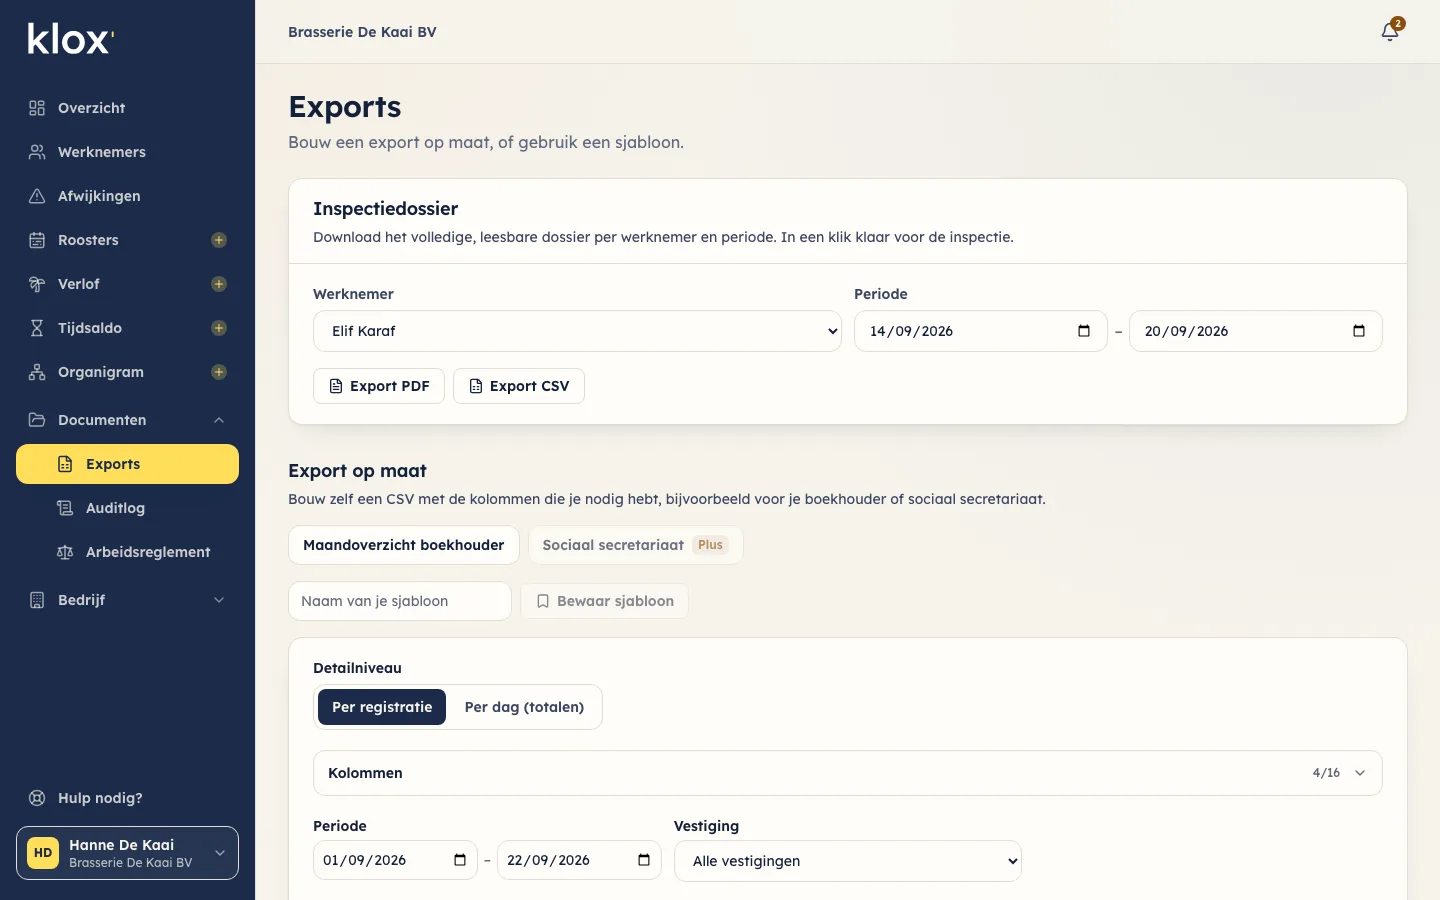The width and height of the screenshot is (1440, 900).
Task: Open Werknemers page
Action: (x=127, y=152)
